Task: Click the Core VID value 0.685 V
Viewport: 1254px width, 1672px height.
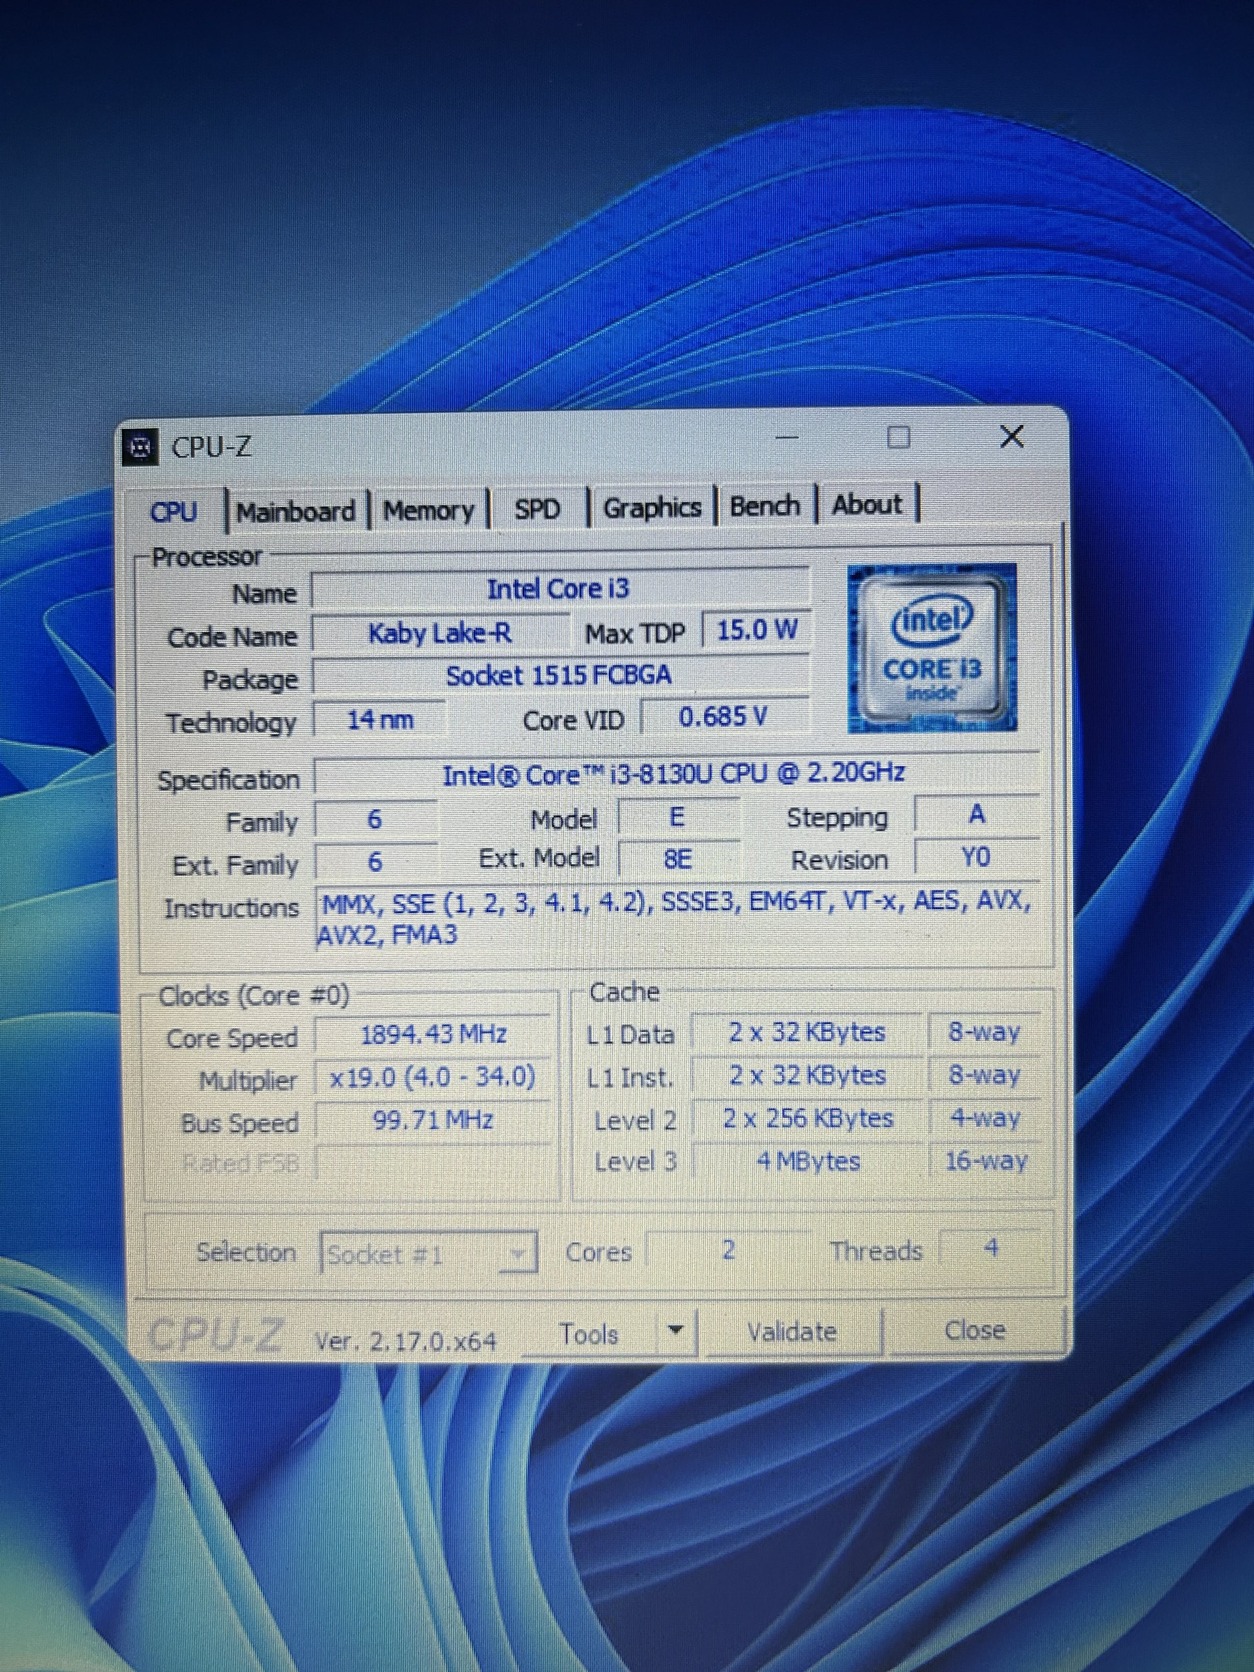Action: pos(724,717)
